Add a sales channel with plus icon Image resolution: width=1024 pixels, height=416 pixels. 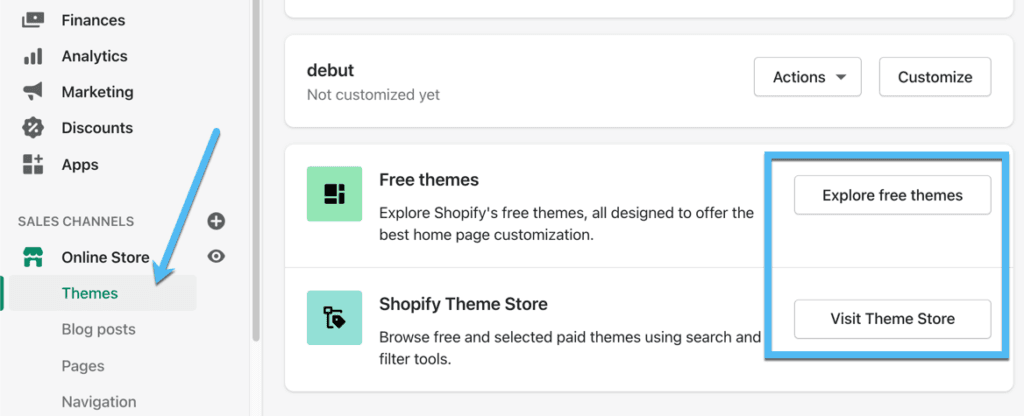pyautogui.click(x=216, y=221)
